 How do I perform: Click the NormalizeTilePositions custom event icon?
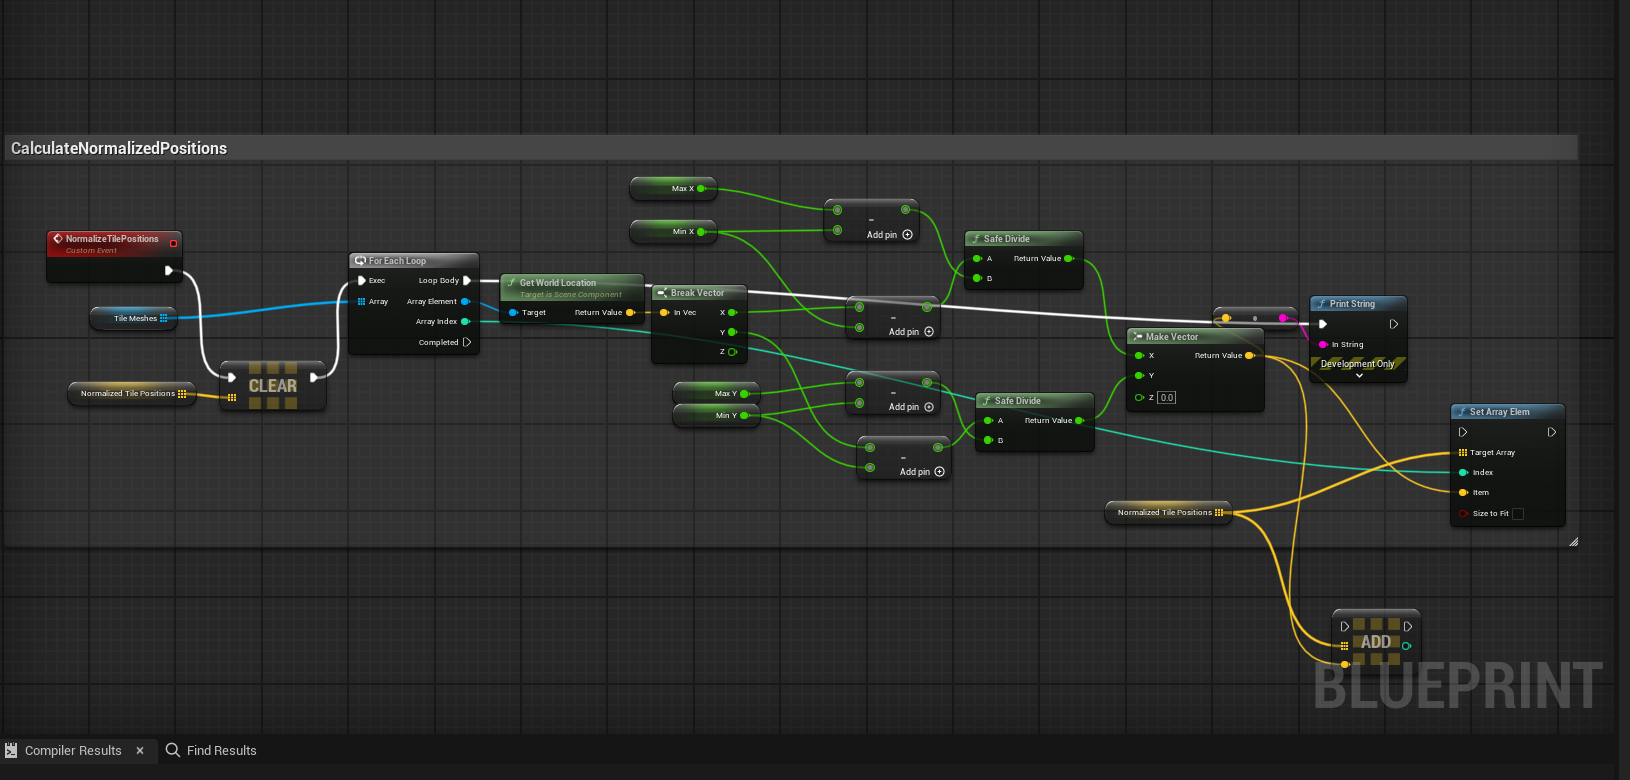pos(58,239)
